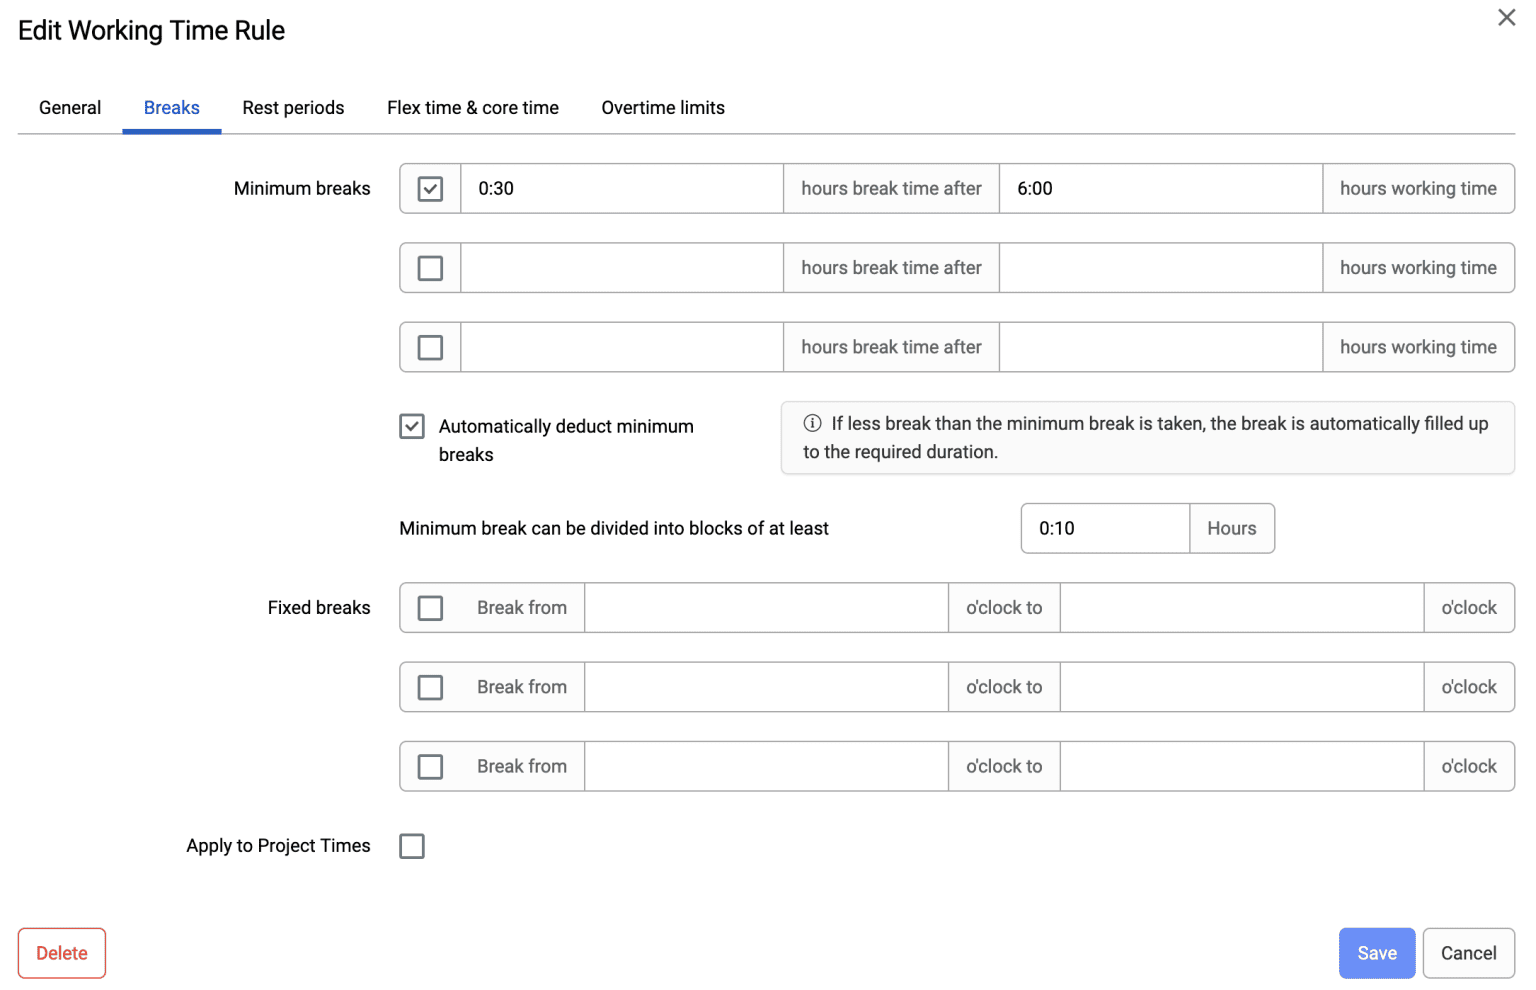1536x990 pixels.
Task: Click the info icon next to break explanation
Action: (x=810, y=423)
